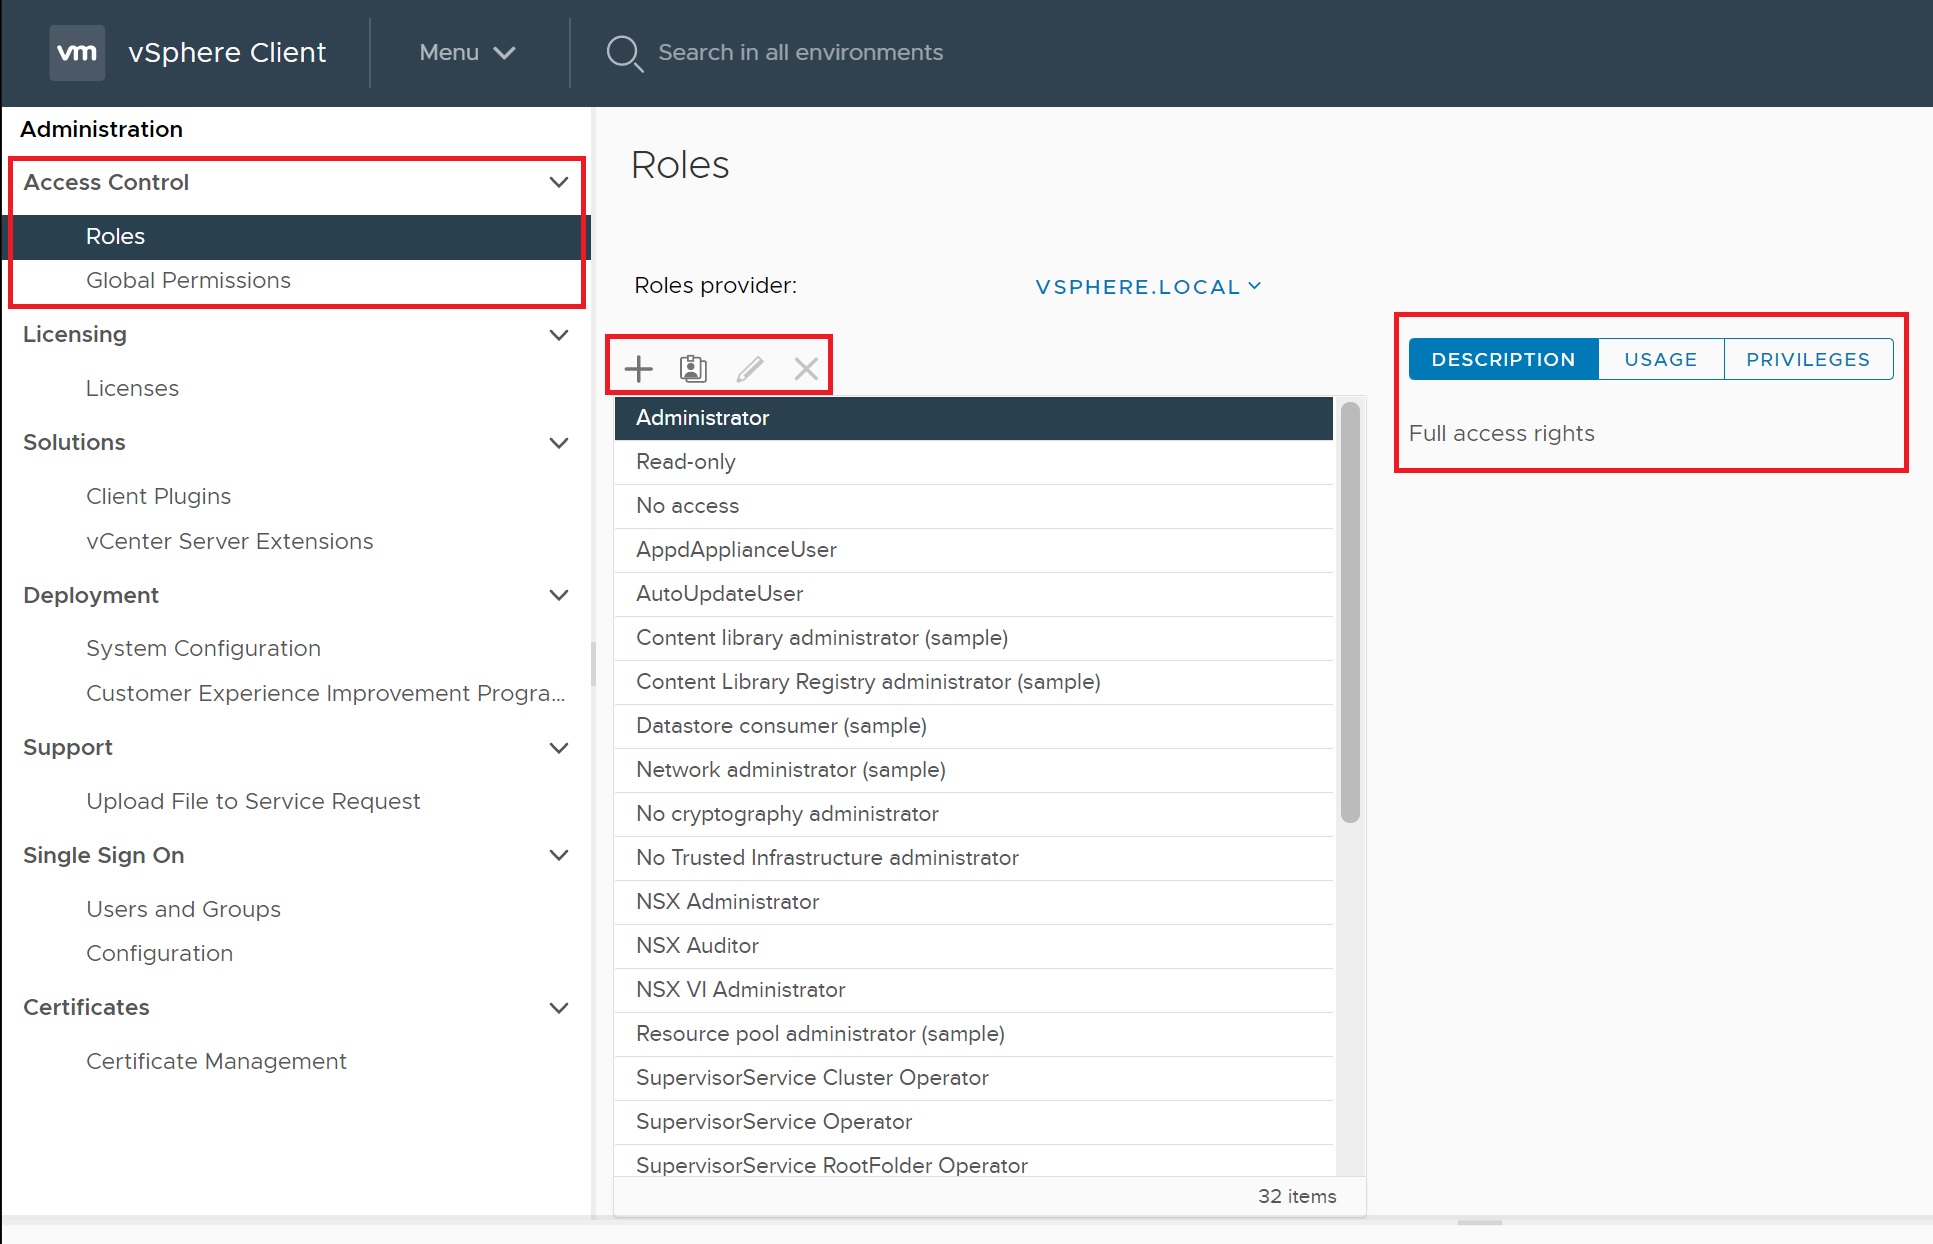
Task: Collapse the Solutions section chevron
Action: [x=559, y=442]
